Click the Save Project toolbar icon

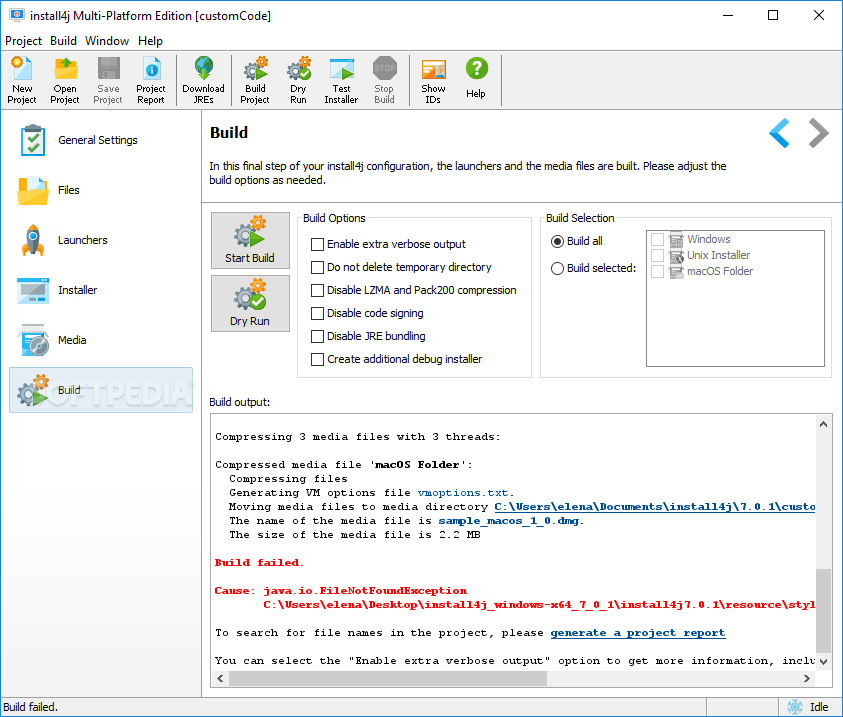point(108,80)
